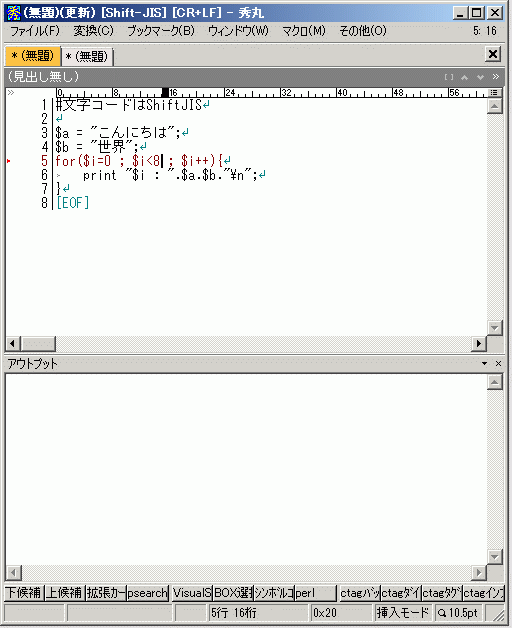Viewport: 512px width, 628px height.
Task: Click inside the empty output pane area
Action: point(246,469)
